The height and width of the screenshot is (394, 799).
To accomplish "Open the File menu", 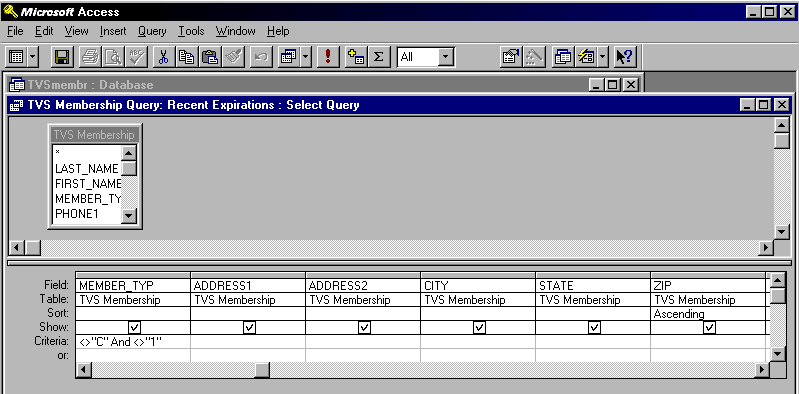I will [x=15, y=31].
